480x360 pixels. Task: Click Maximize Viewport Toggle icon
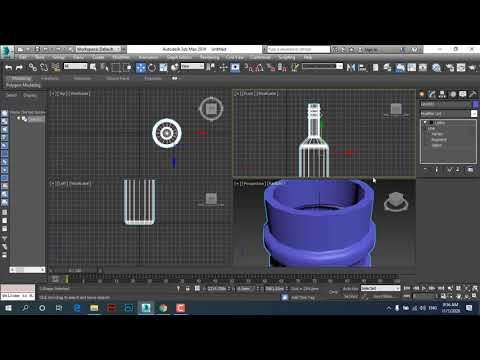475,296
